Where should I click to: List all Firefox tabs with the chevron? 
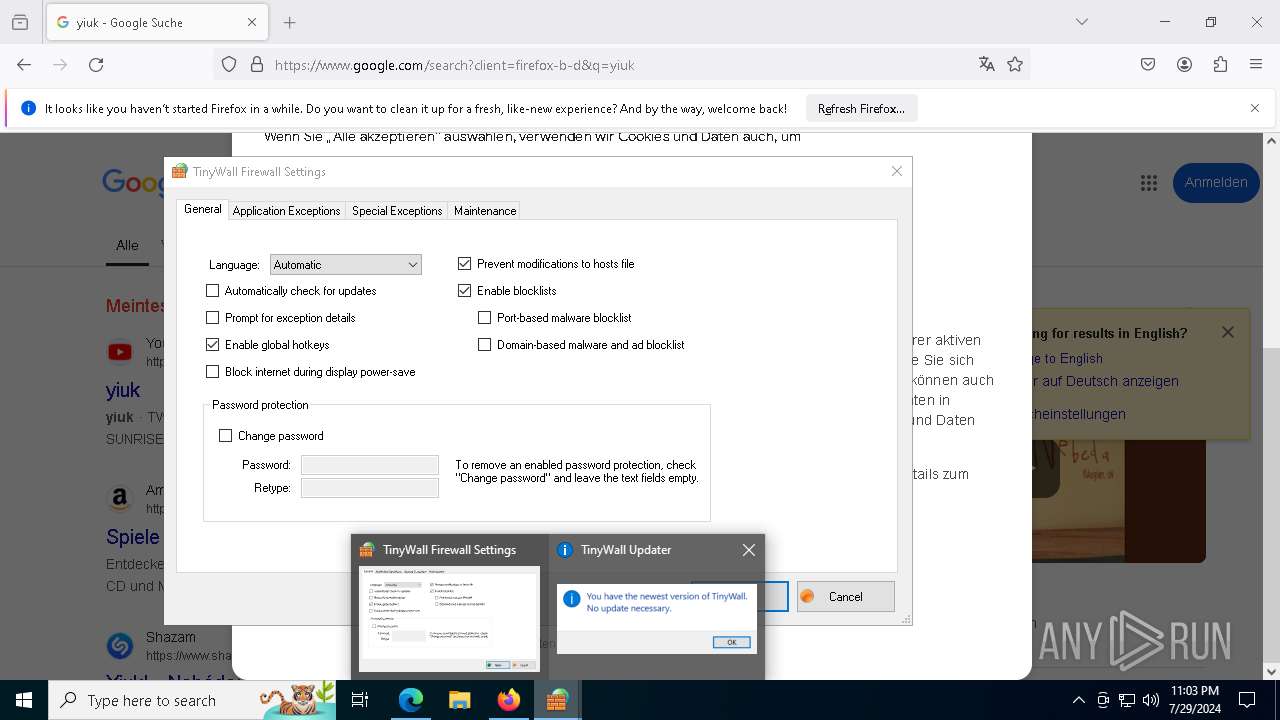[1082, 22]
